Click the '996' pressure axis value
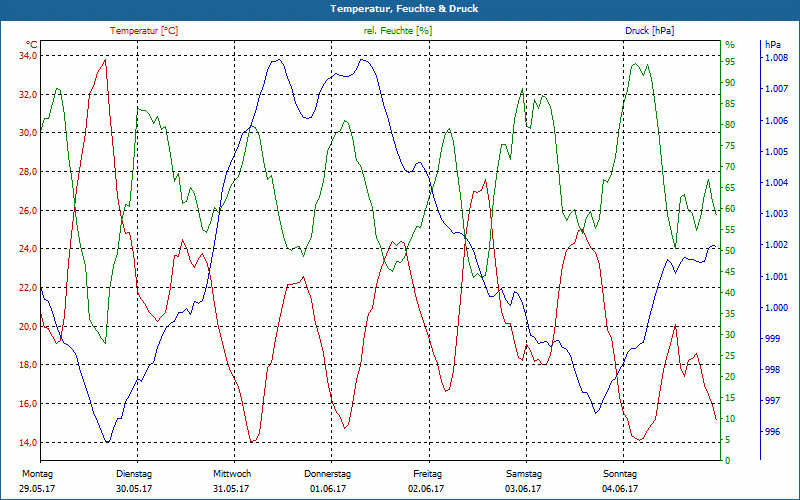The width and height of the screenshot is (800, 500). tap(772, 432)
